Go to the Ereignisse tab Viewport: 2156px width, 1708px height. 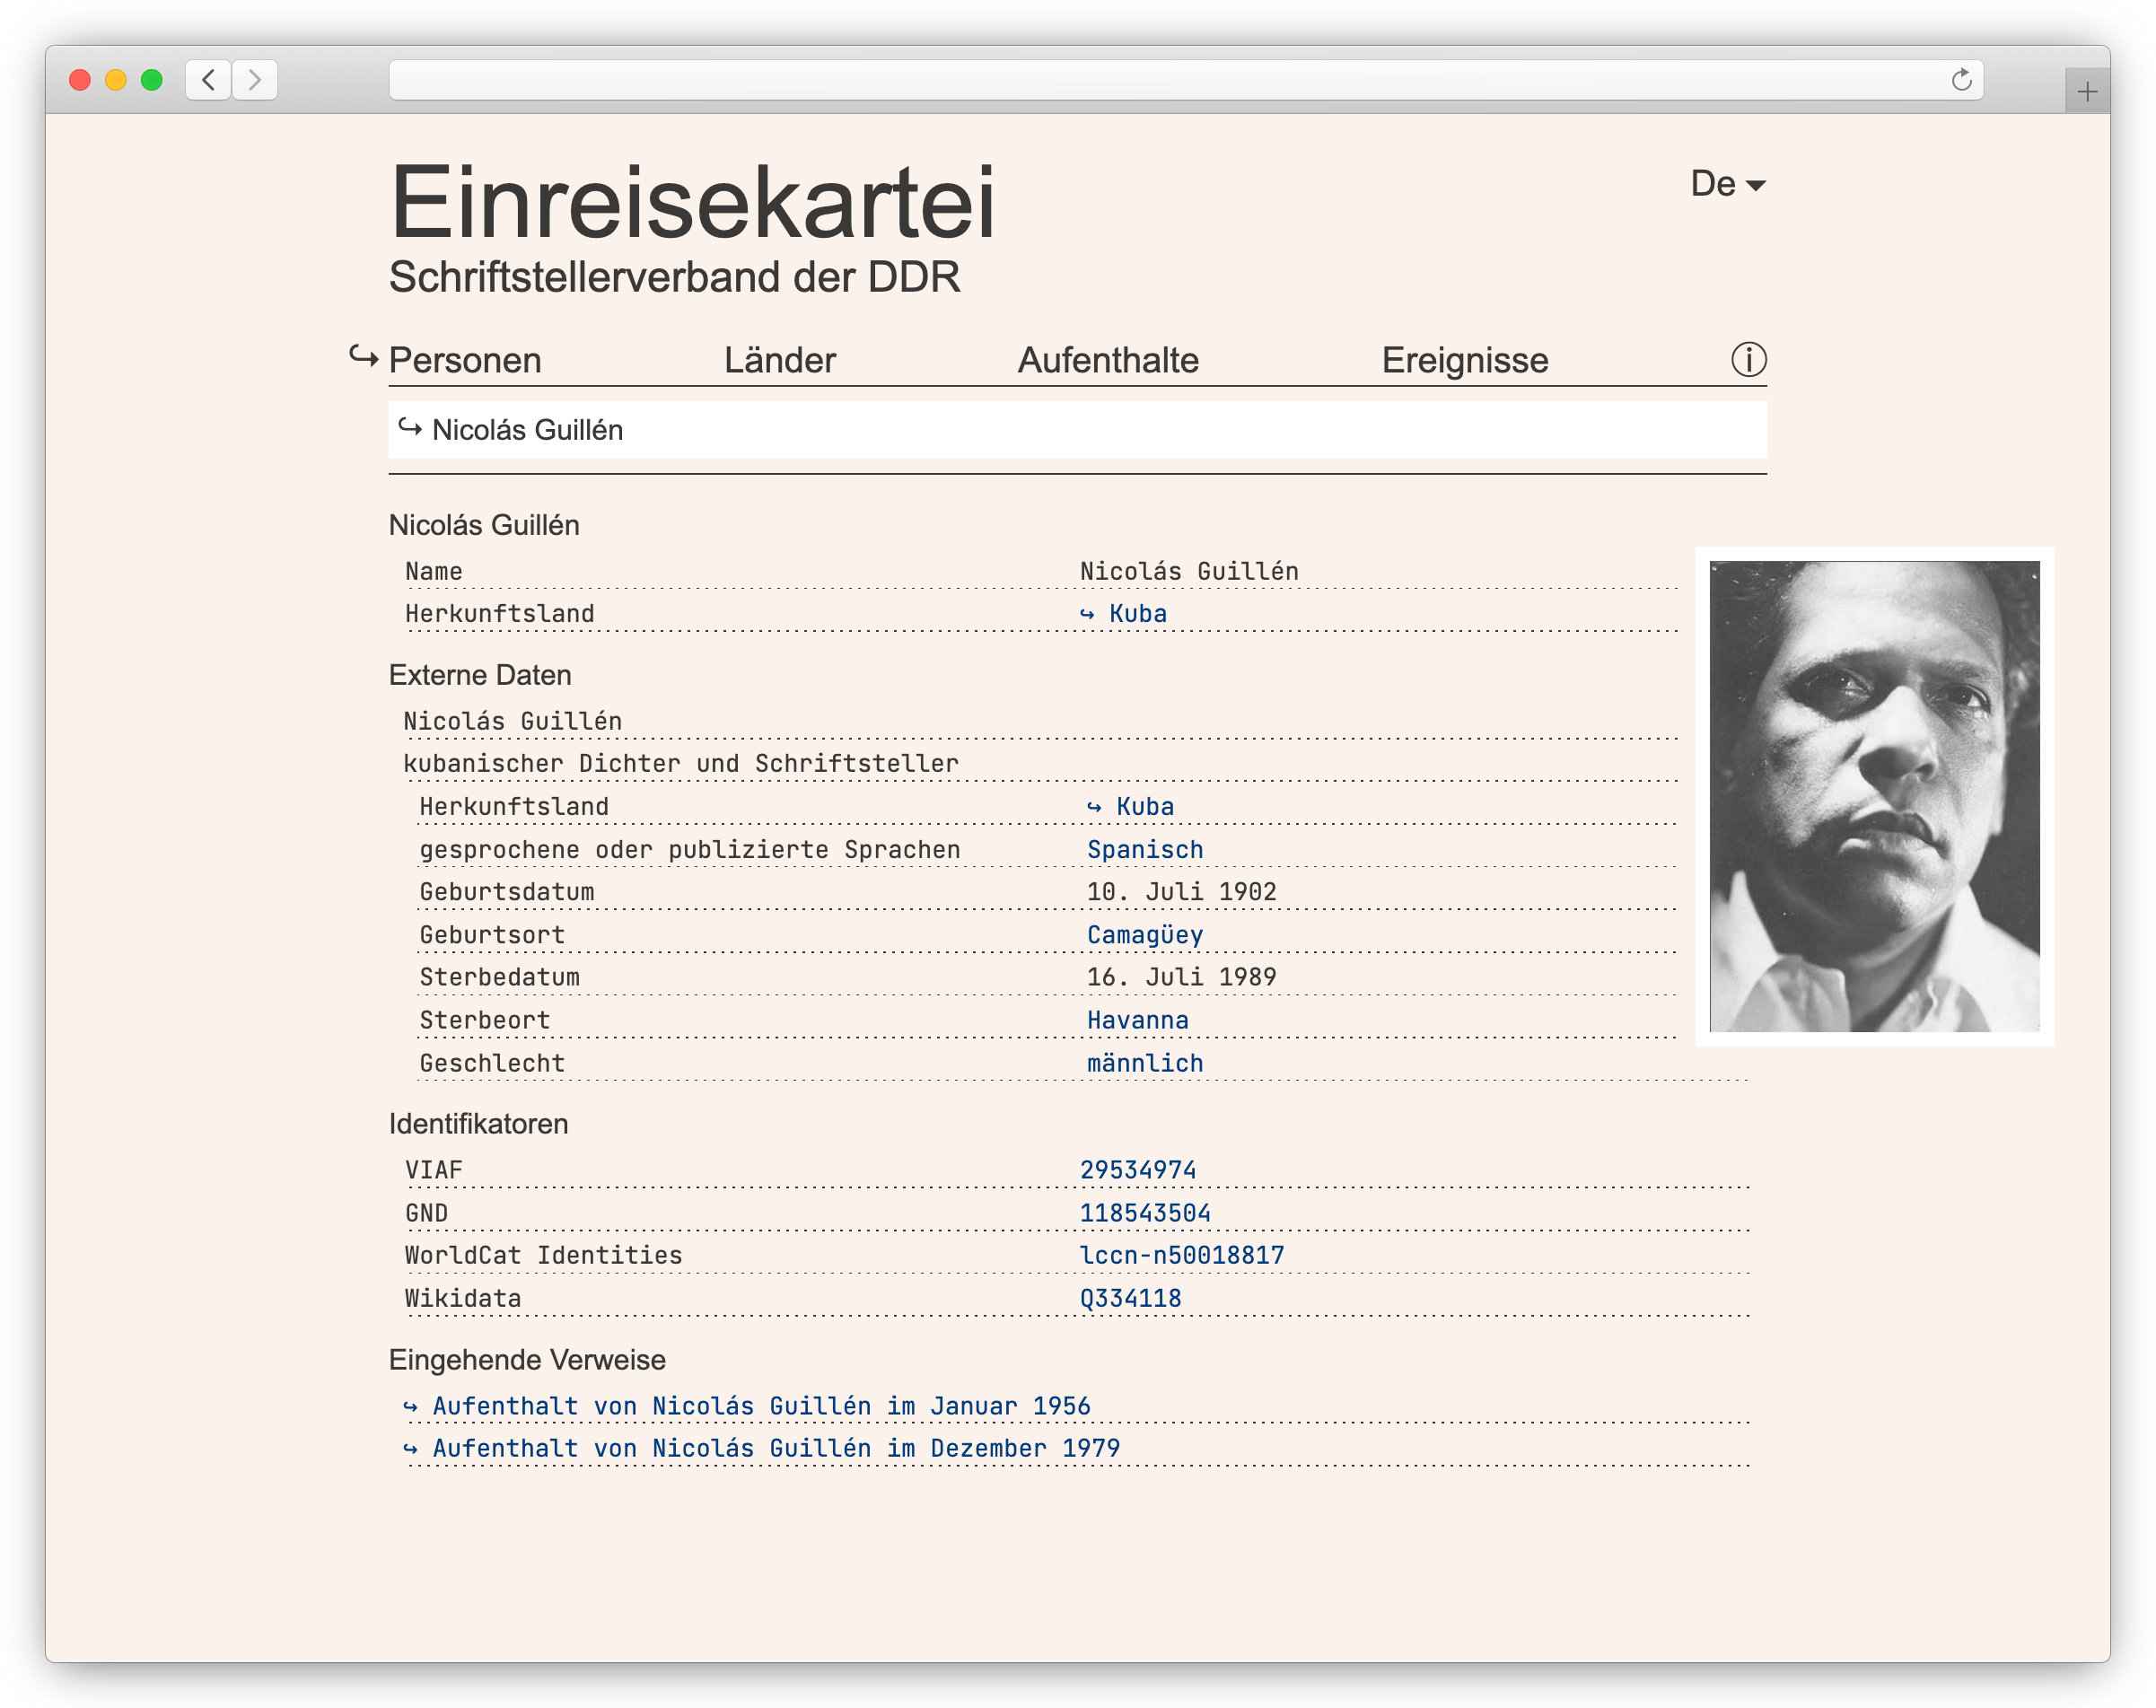(x=1464, y=360)
